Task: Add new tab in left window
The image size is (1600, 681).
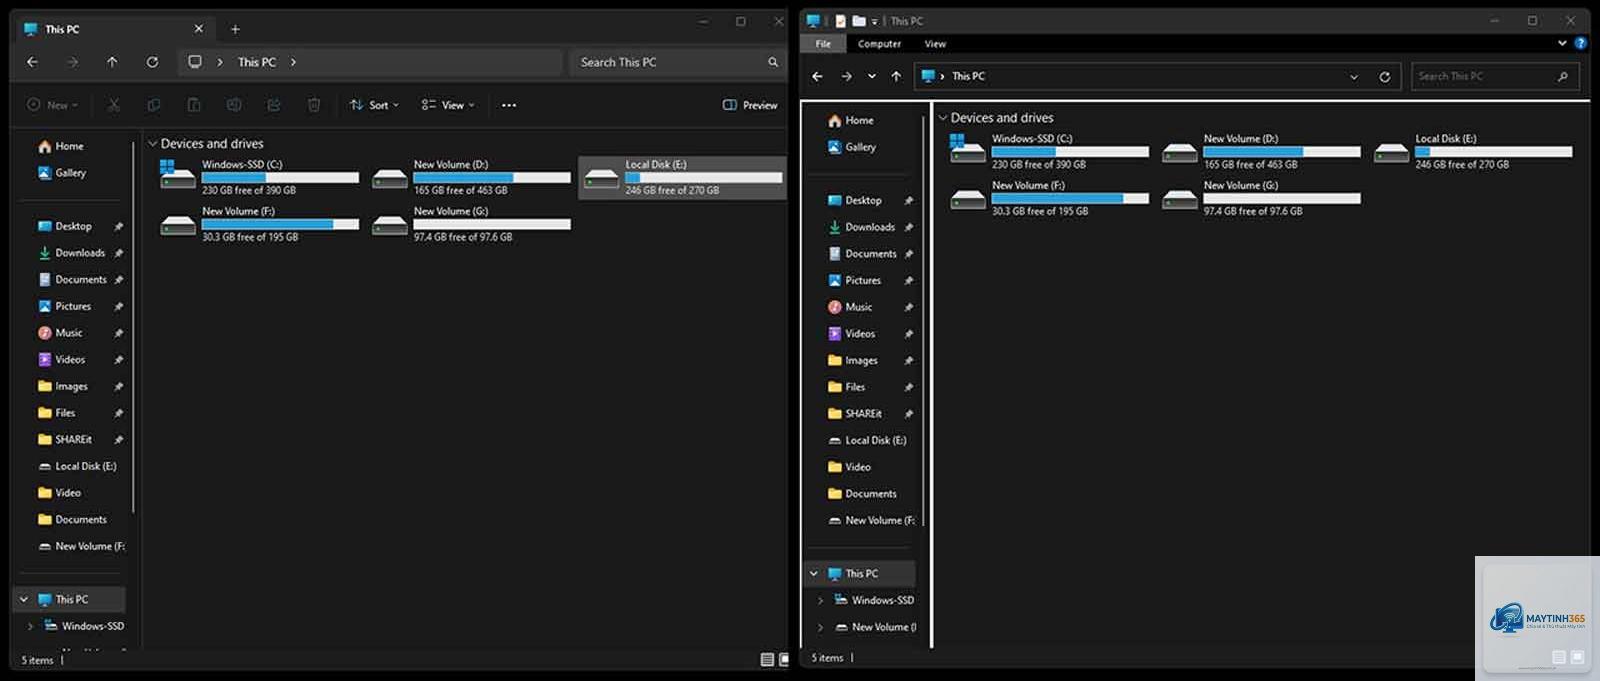Action: tap(235, 29)
